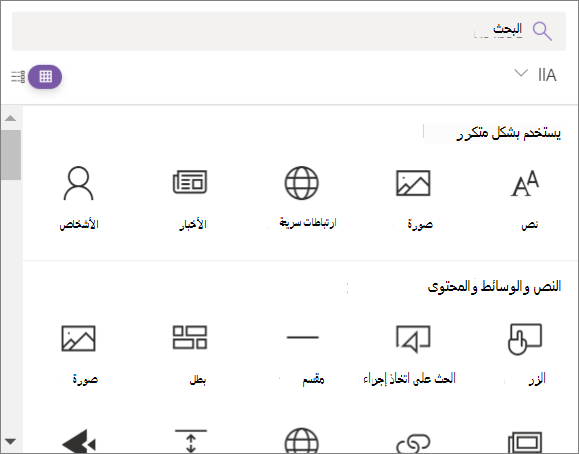Add the الأخبار news web part

pos(190,182)
